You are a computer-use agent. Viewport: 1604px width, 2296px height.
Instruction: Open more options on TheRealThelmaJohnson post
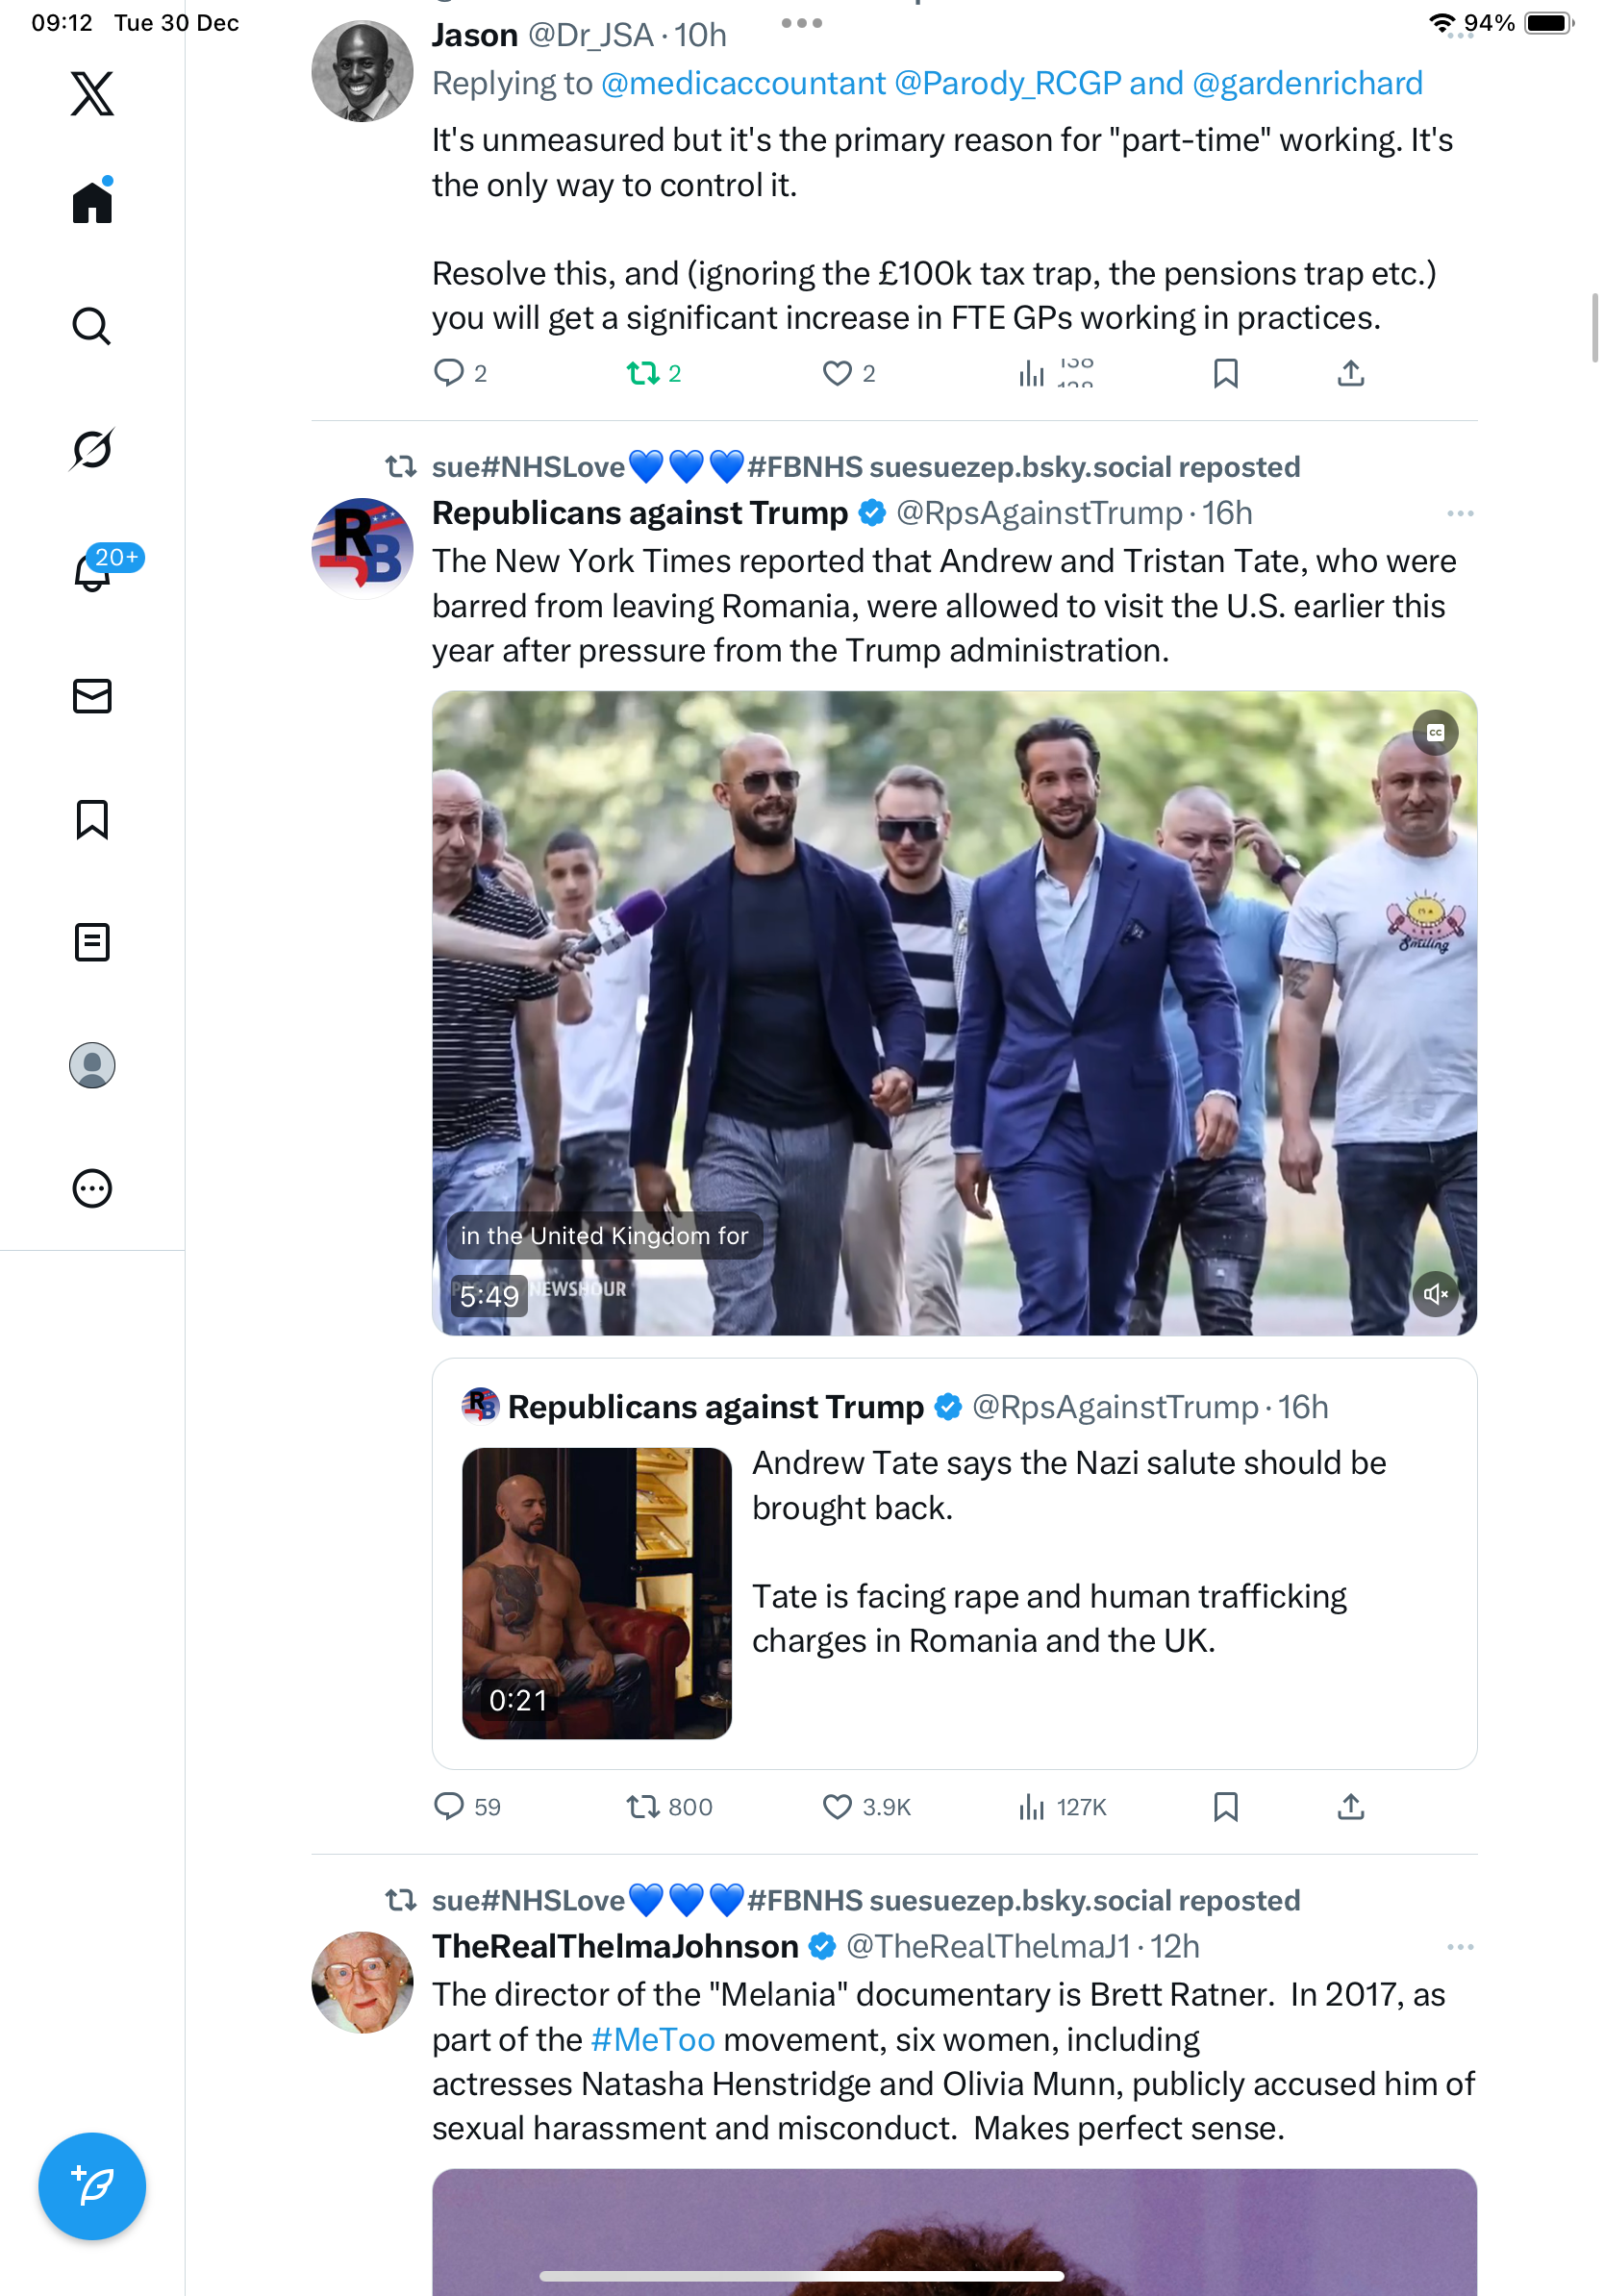(x=1459, y=1947)
